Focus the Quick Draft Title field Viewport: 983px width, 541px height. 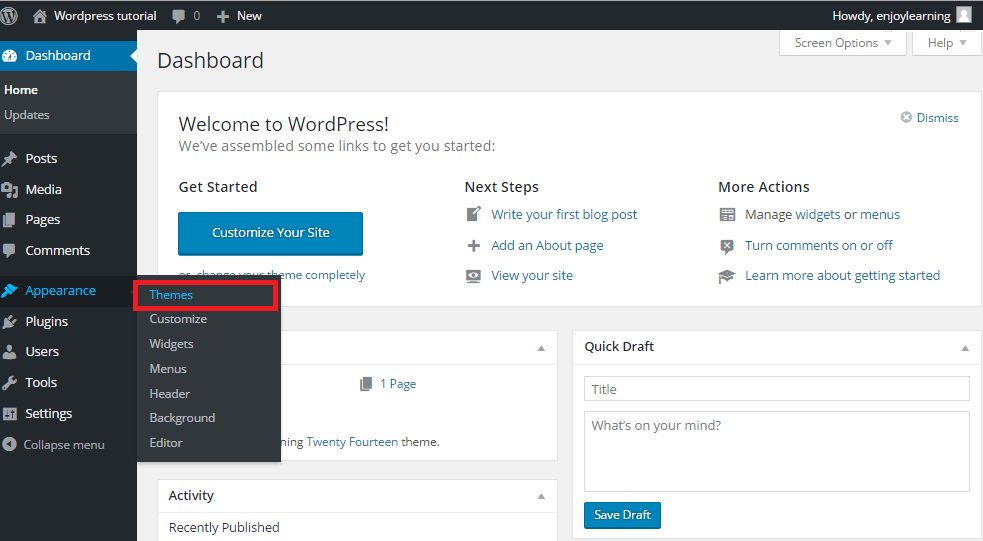pyautogui.click(x=777, y=389)
